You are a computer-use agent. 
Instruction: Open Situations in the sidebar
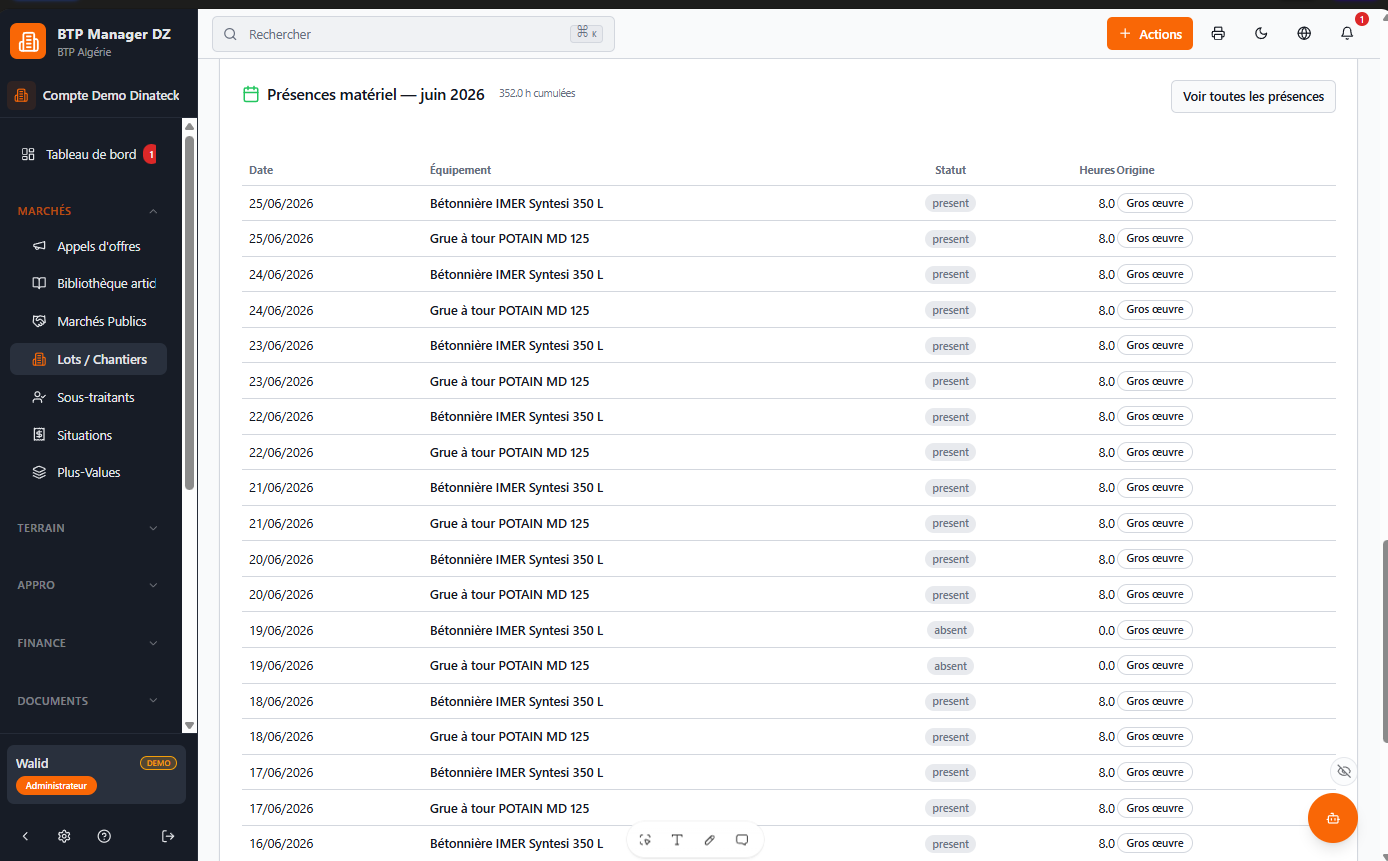(89, 435)
